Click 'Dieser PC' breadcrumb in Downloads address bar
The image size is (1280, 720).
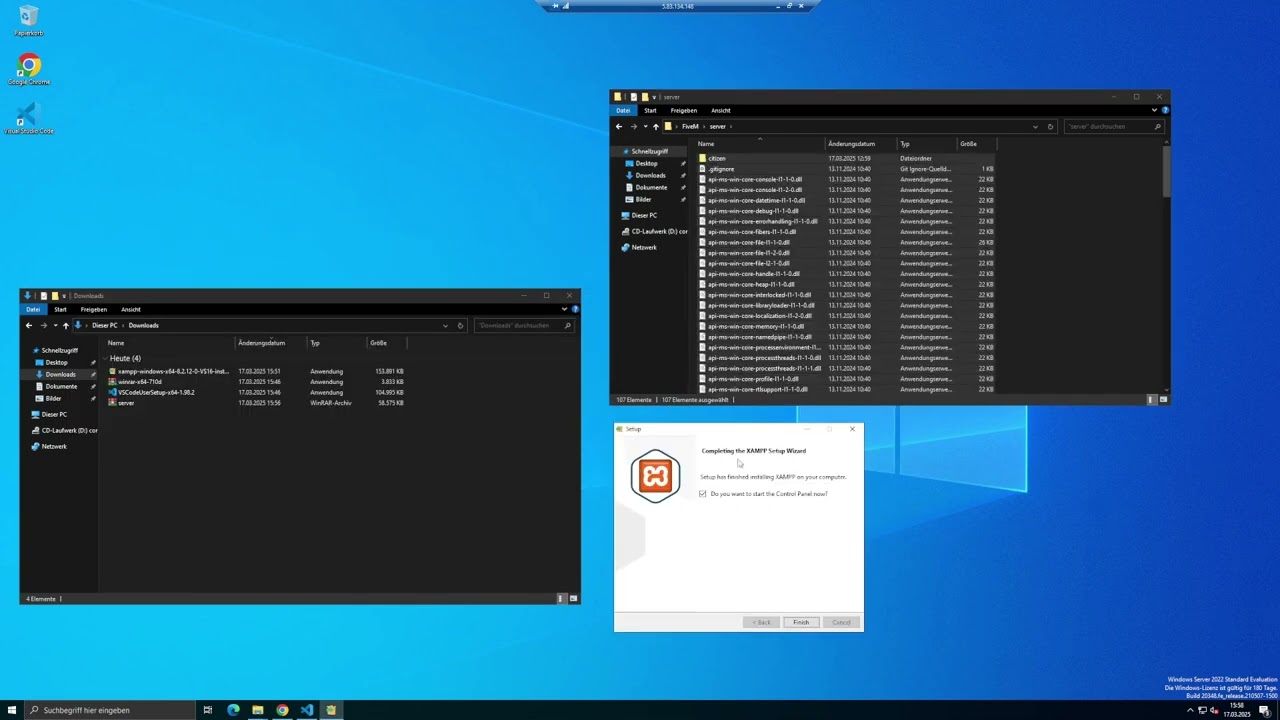105,325
